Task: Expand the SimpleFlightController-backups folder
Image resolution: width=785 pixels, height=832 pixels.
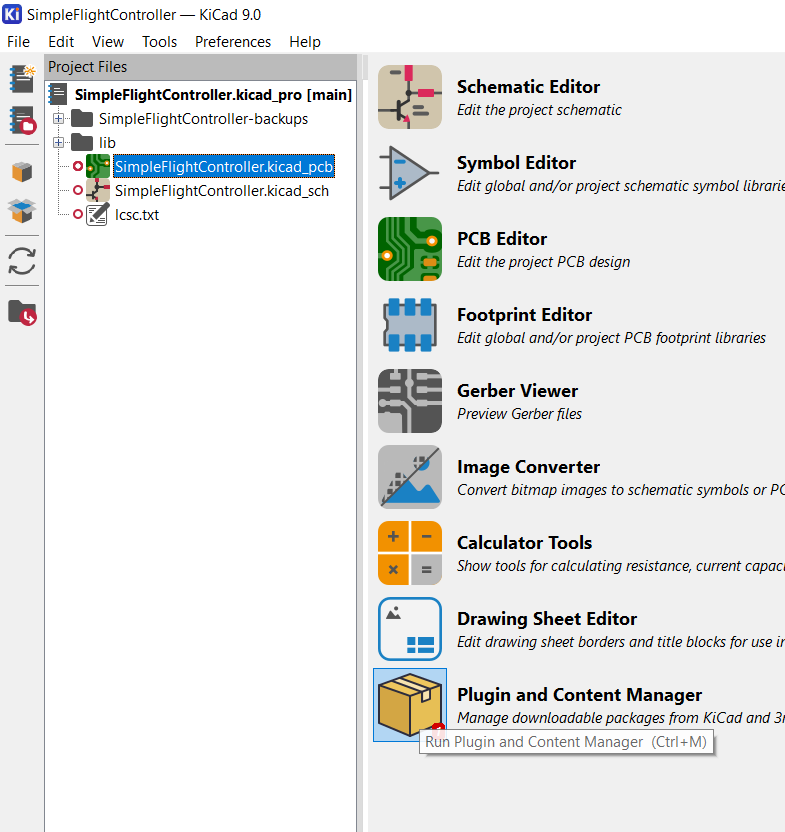Action: [58, 118]
